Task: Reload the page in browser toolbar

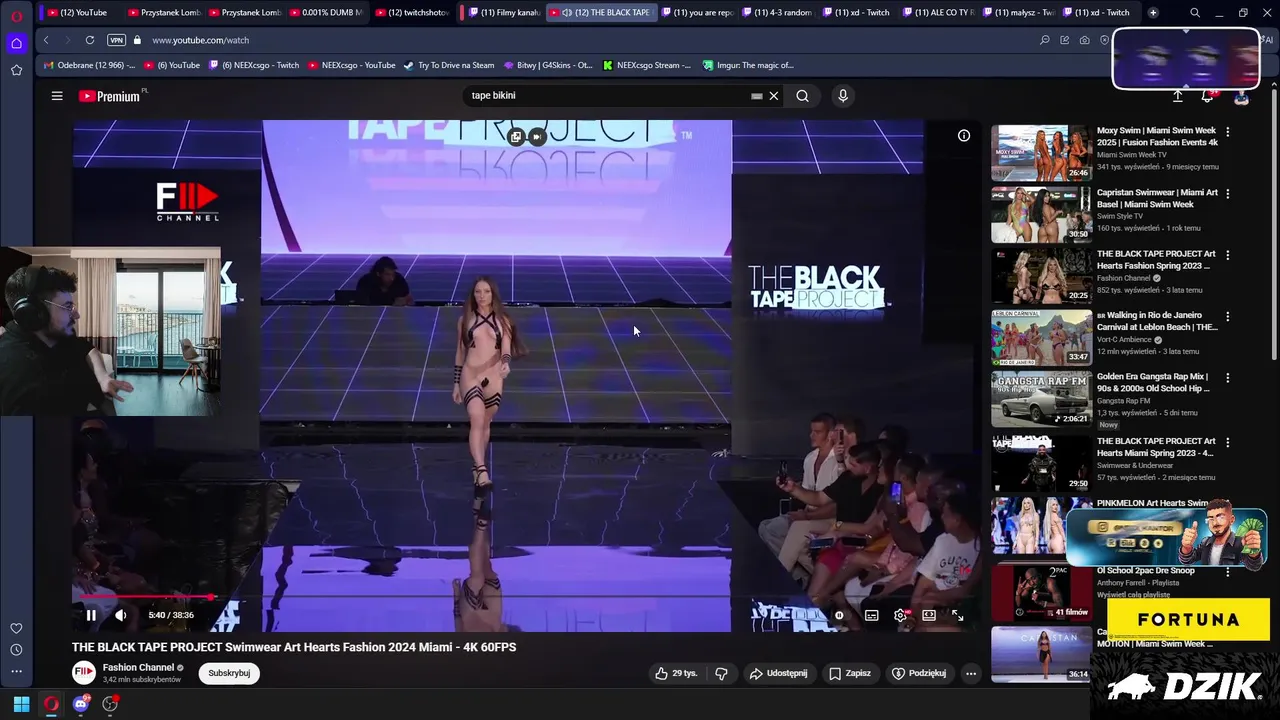Action: coord(90,40)
